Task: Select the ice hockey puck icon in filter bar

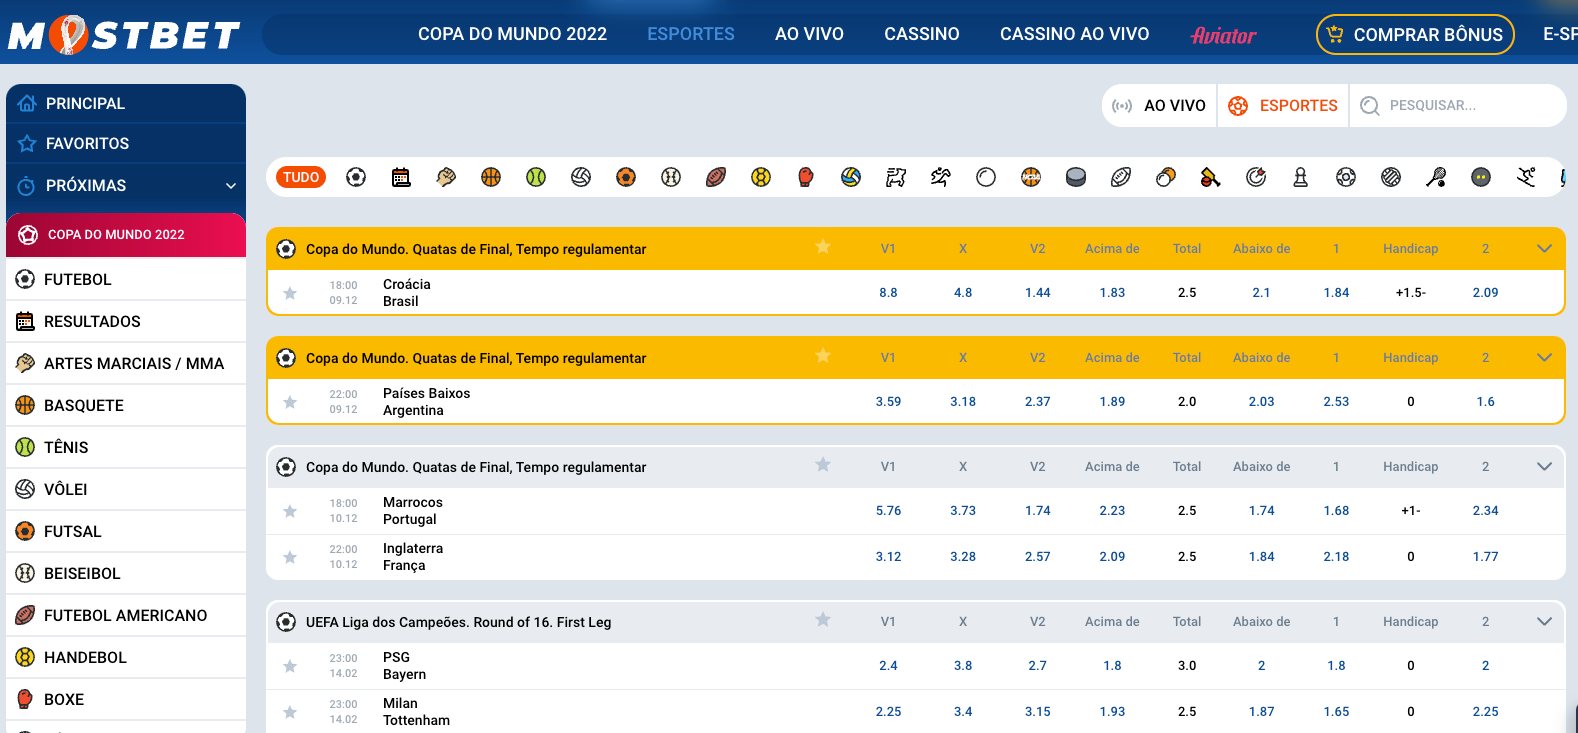Action: point(1076,177)
